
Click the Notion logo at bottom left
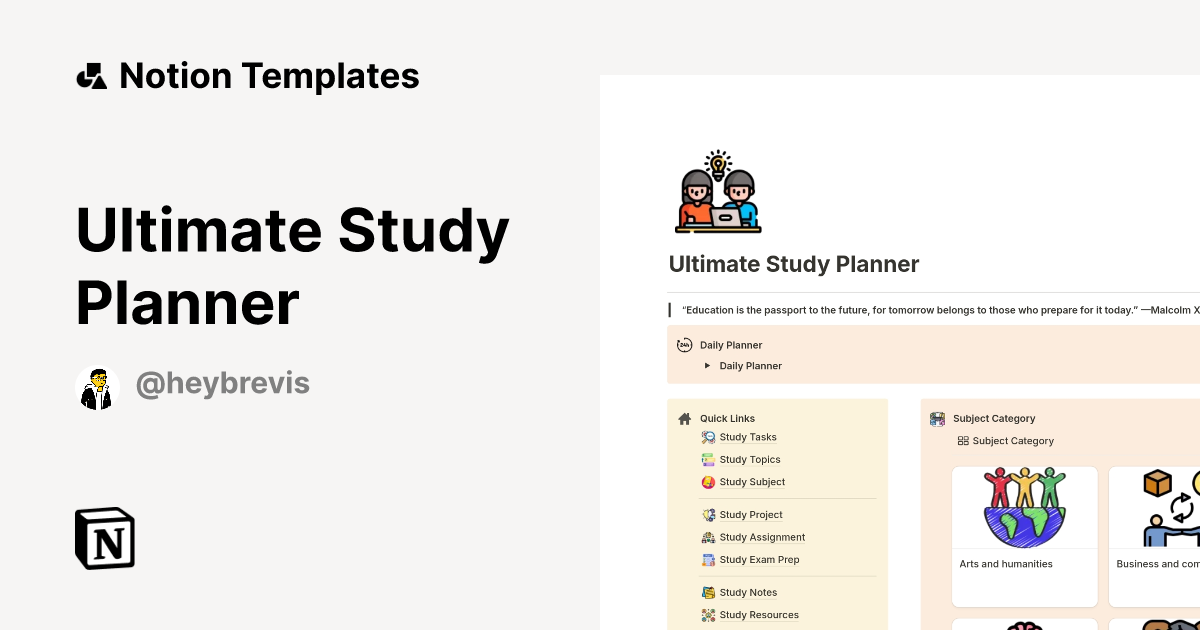tap(104, 538)
